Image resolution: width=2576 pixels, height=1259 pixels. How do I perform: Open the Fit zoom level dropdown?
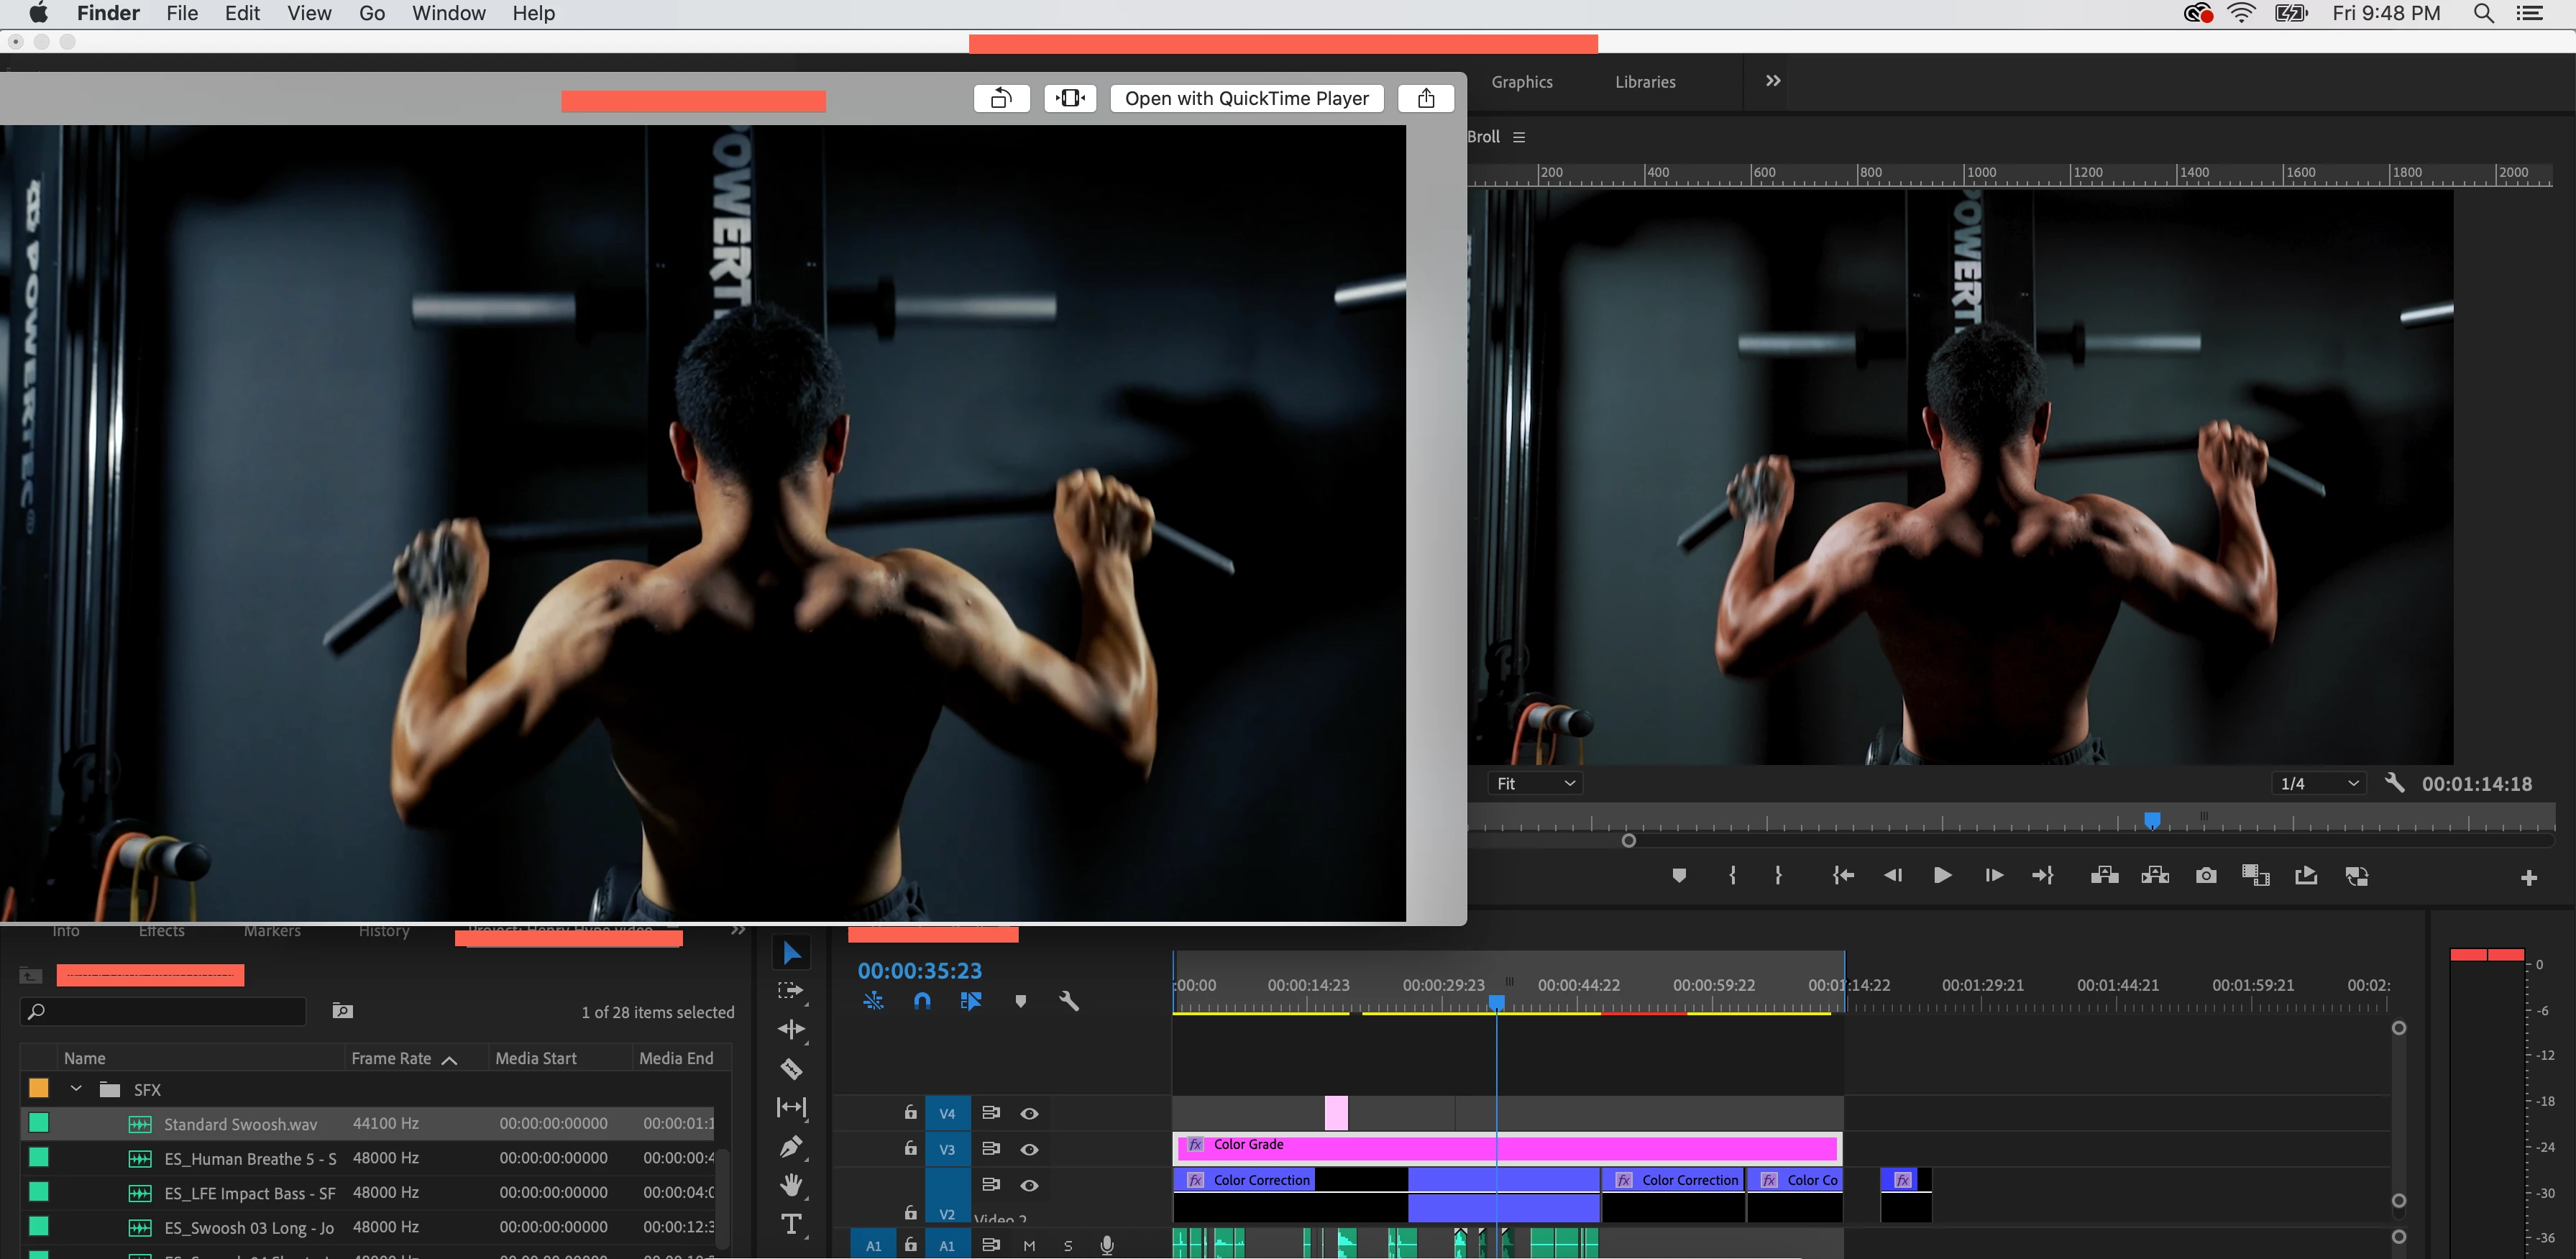pos(1535,783)
